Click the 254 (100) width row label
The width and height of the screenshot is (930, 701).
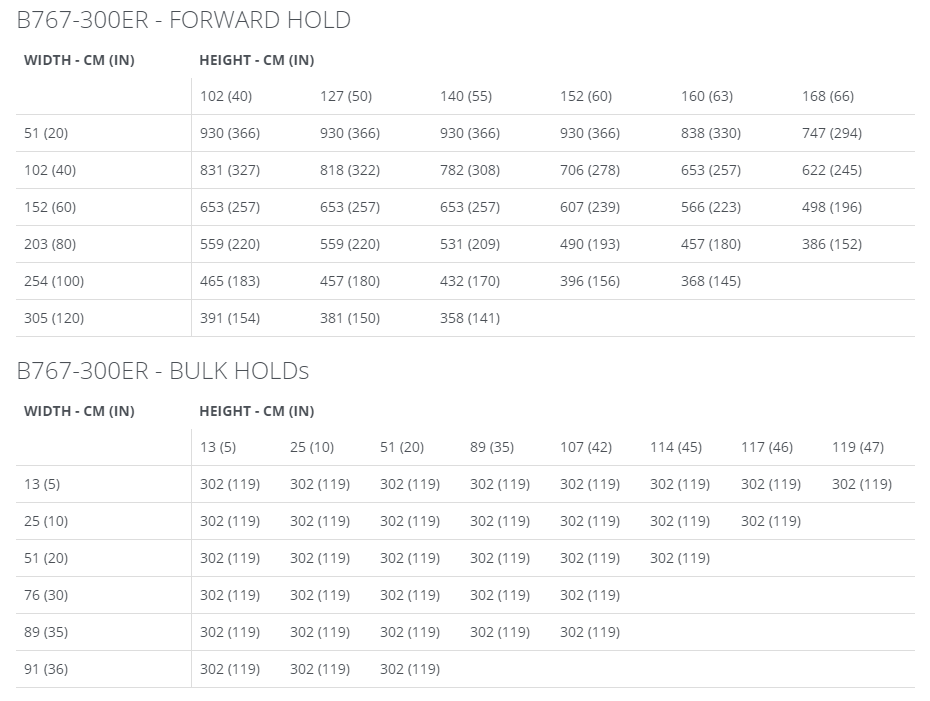point(54,281)
